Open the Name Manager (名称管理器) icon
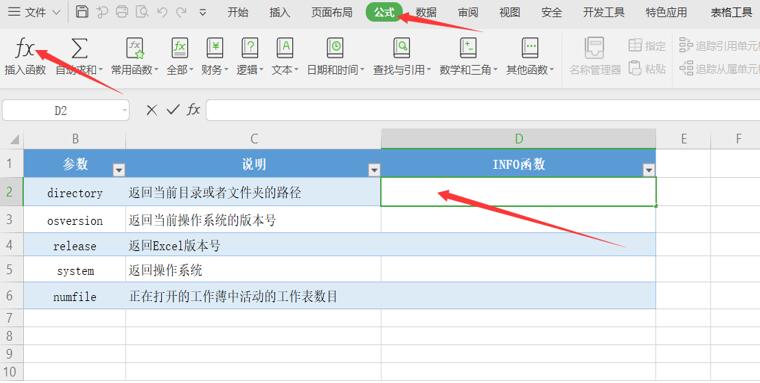 (x=595, y=48)
